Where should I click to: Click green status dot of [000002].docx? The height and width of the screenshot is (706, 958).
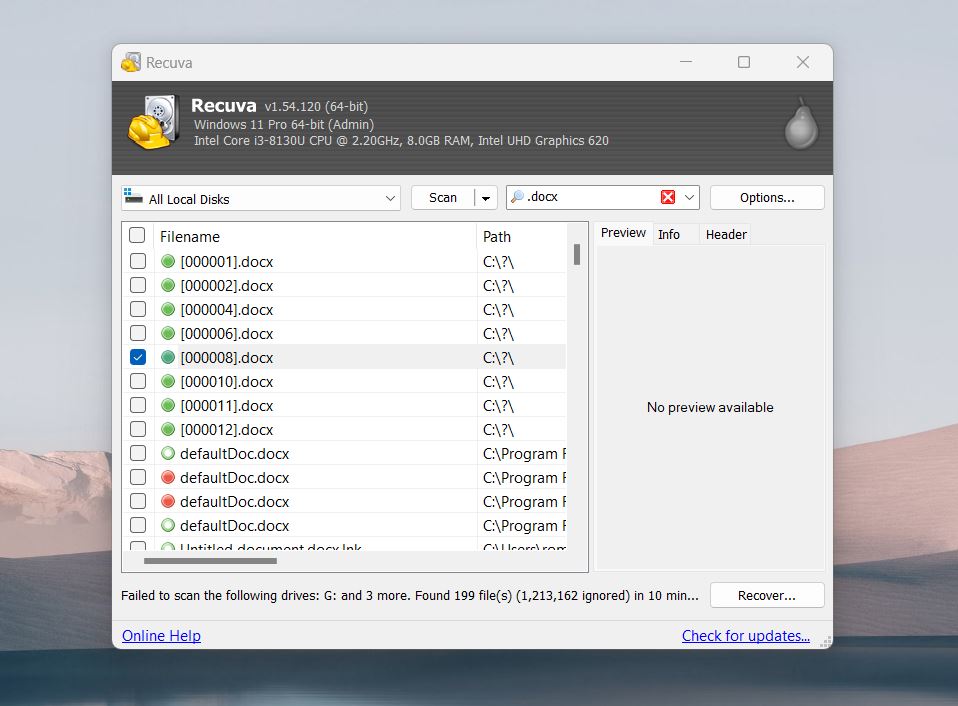point(168,285)
